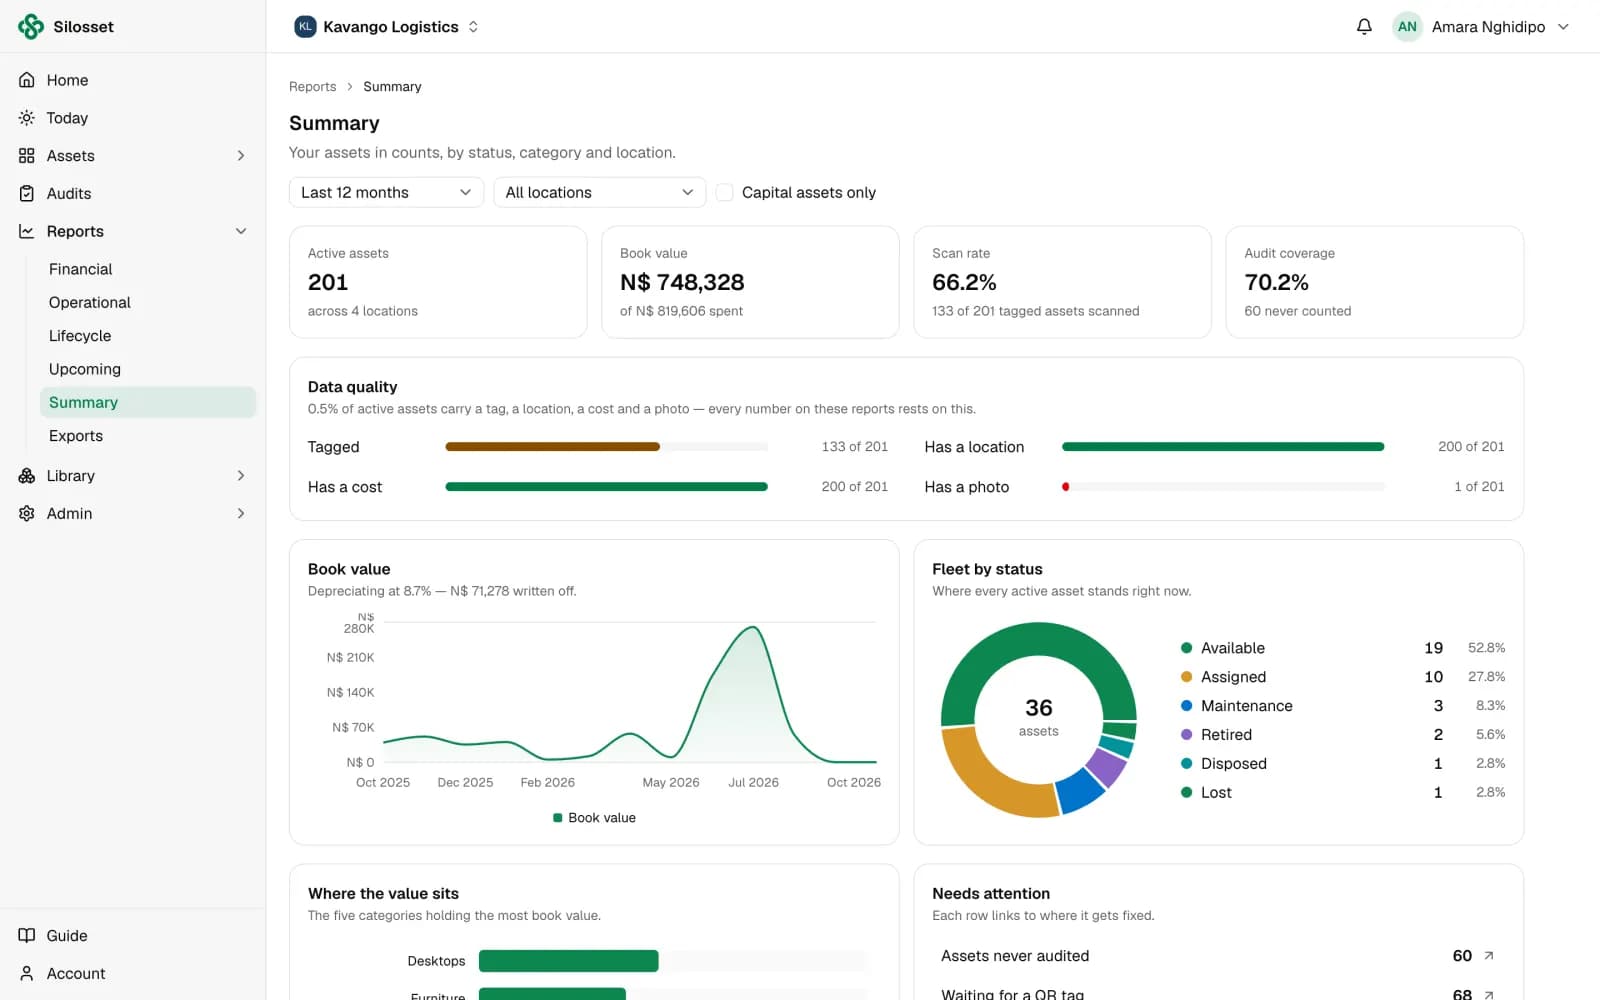1600x1000 pixels.
Task: Collapse the Reports section chevron
Action: pyautogui.click(x=241, y=232)
